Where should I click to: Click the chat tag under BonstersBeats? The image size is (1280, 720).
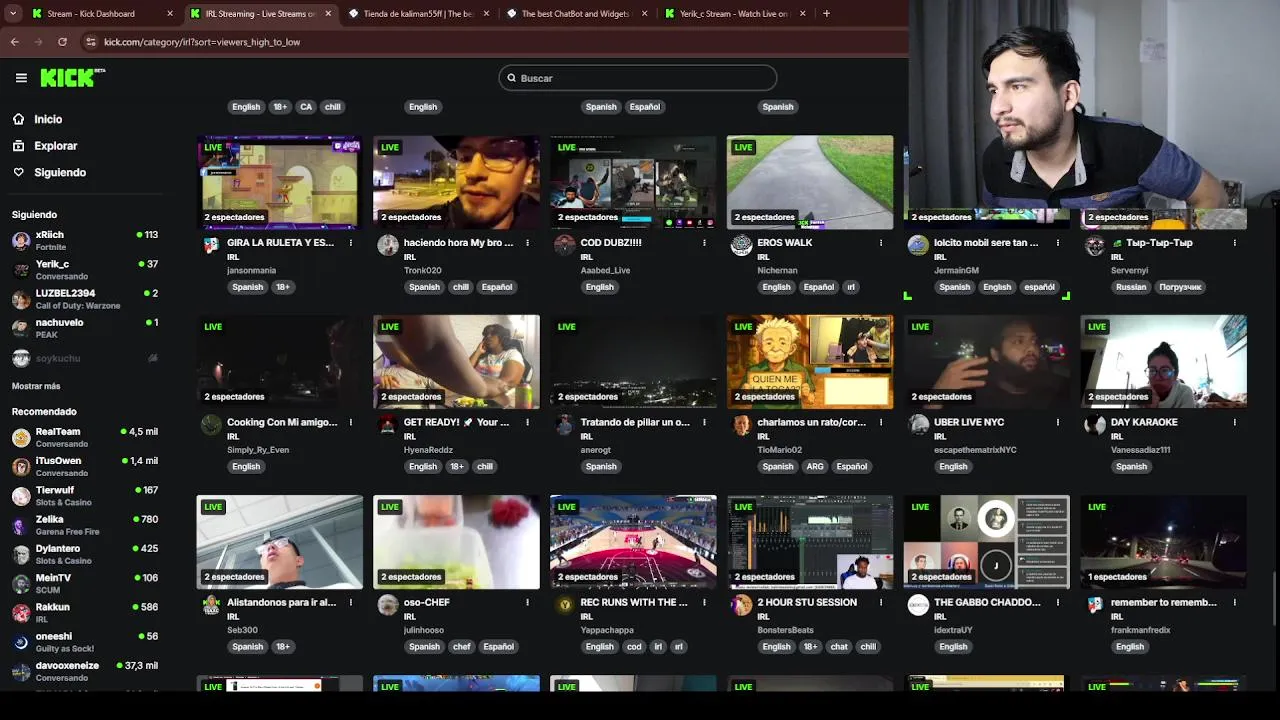[x=839, y=647]
